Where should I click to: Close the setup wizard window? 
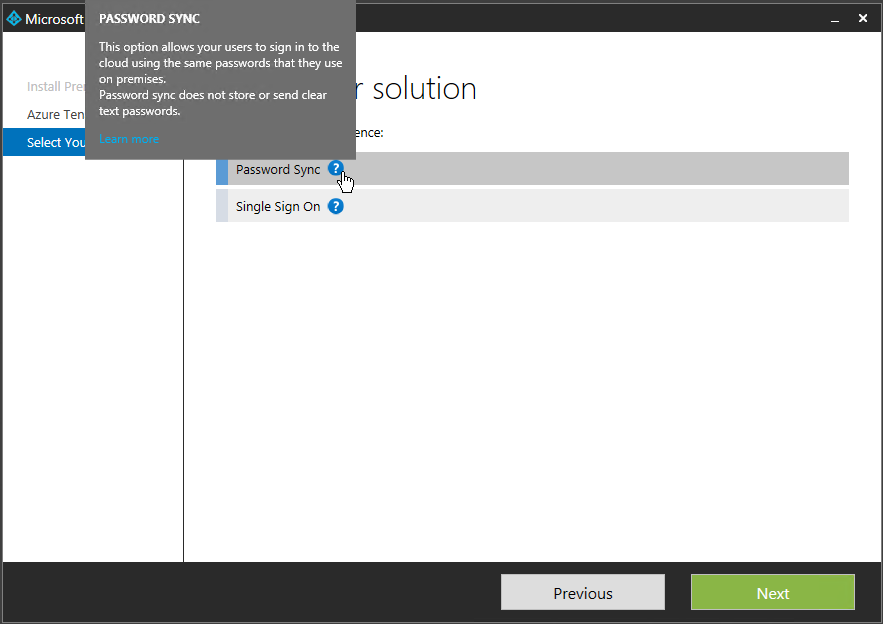pos(863,18)
